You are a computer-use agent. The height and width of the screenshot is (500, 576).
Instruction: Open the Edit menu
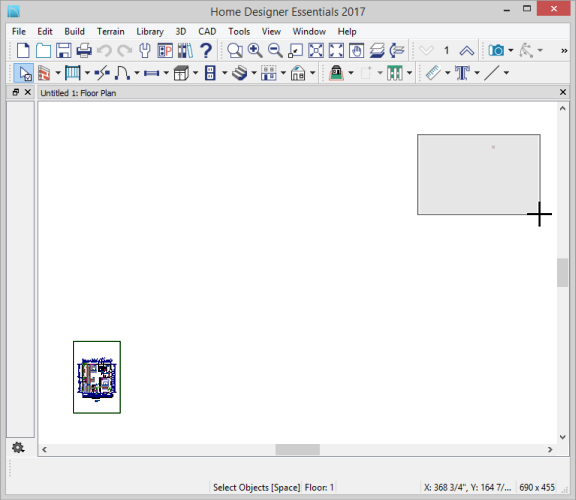click(45, 32)
